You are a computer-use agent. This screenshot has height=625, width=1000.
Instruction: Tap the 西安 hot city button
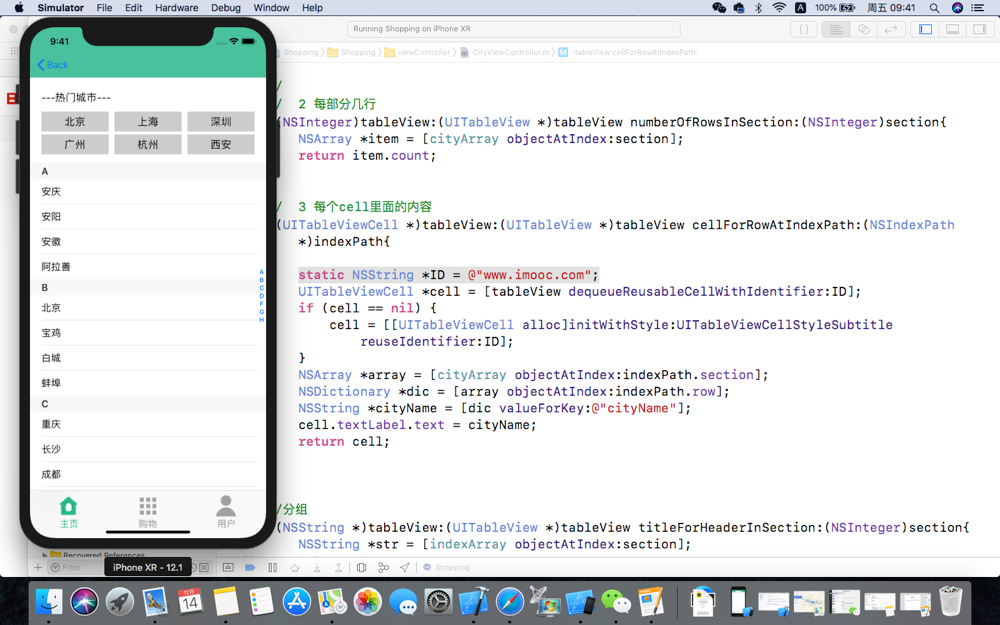[221, 144]
